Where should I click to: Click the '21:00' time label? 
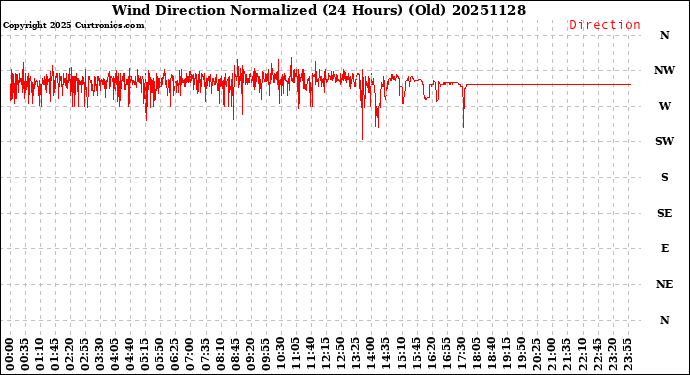pyautogui.click(x=551, y=355)
